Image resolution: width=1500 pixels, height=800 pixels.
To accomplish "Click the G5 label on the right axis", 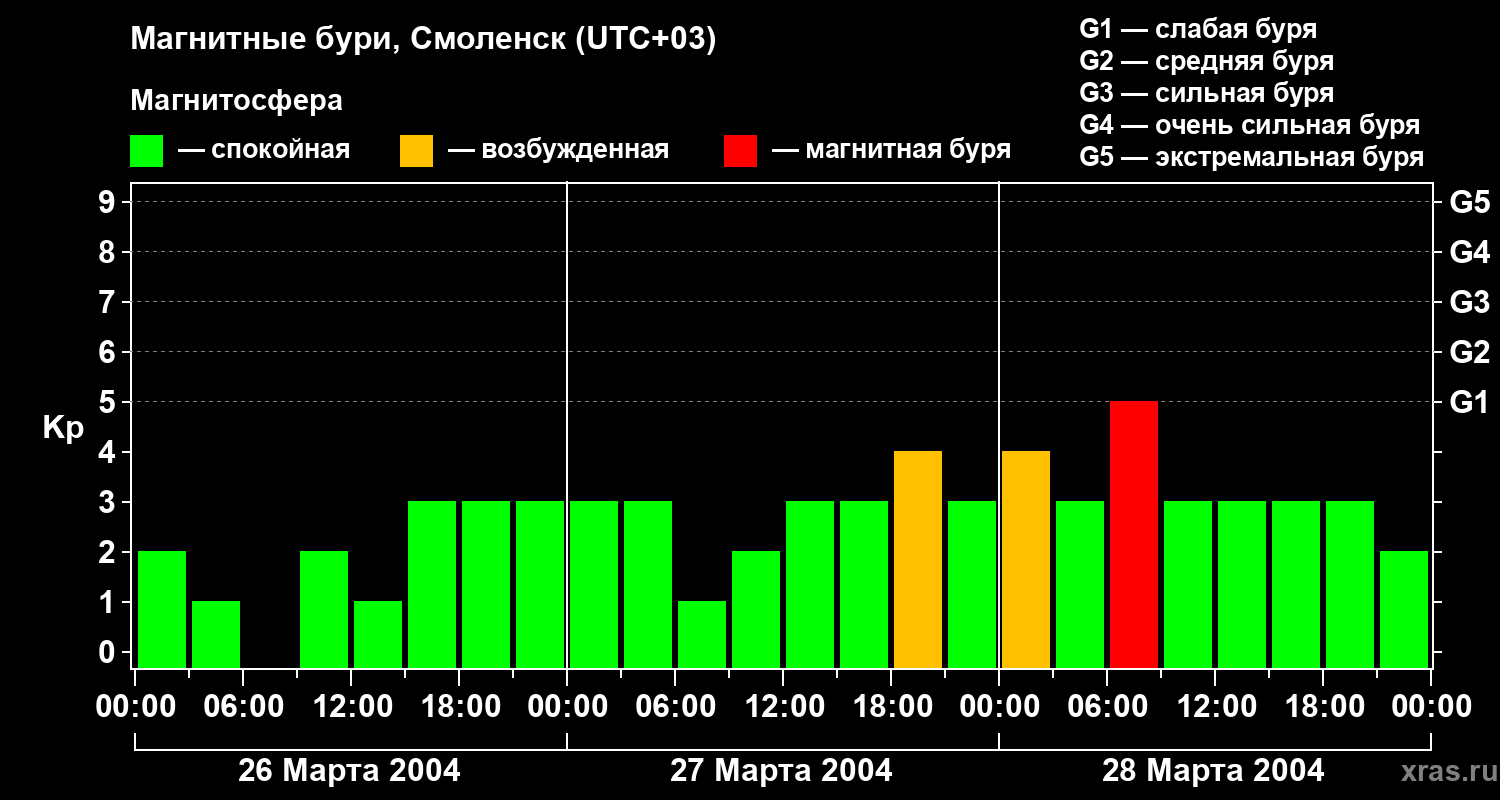I will (x=1470, y=202).
